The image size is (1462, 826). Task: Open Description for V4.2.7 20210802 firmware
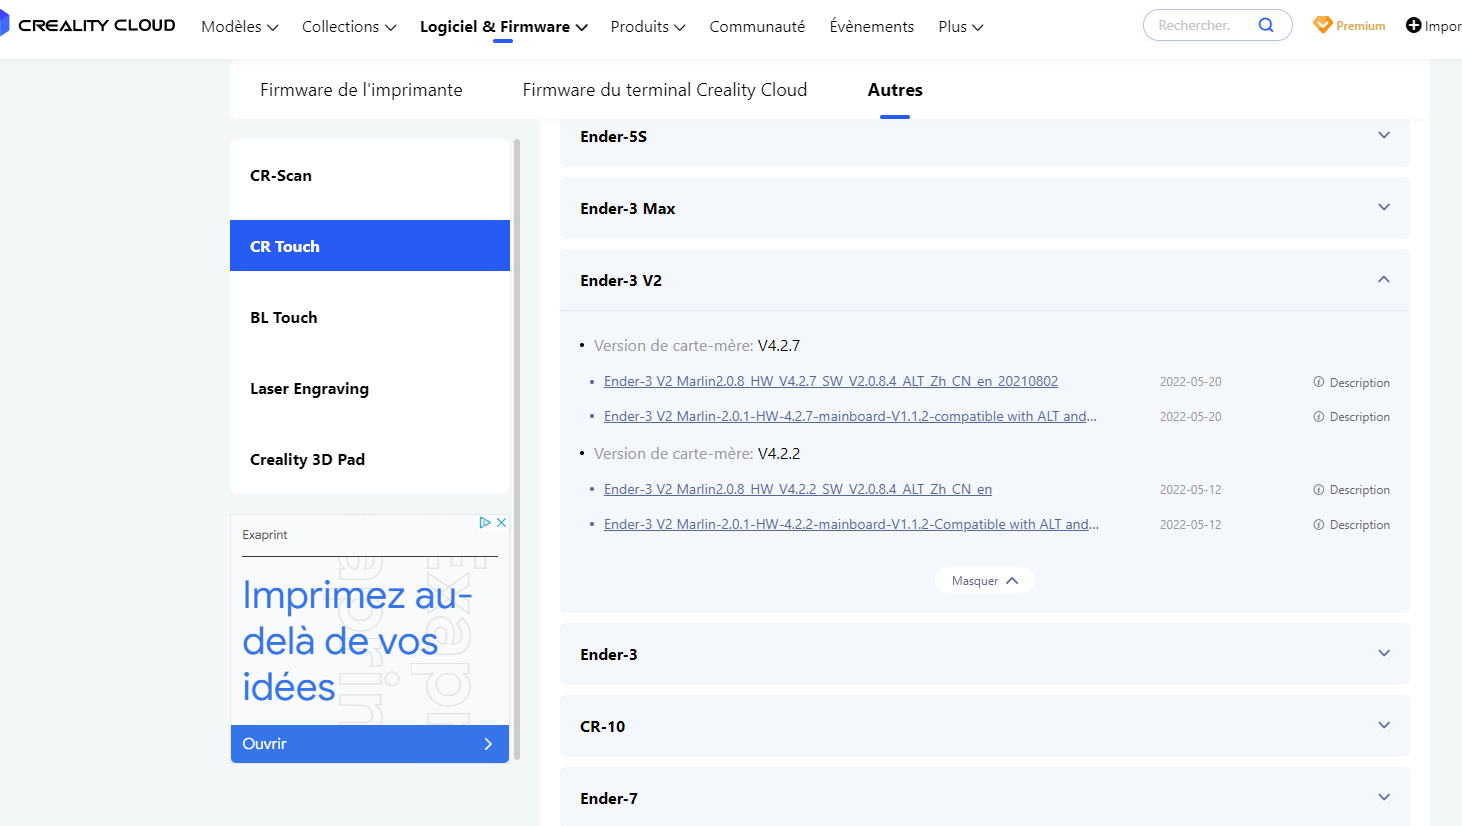pyautogui.click(x=1351, y=382)
